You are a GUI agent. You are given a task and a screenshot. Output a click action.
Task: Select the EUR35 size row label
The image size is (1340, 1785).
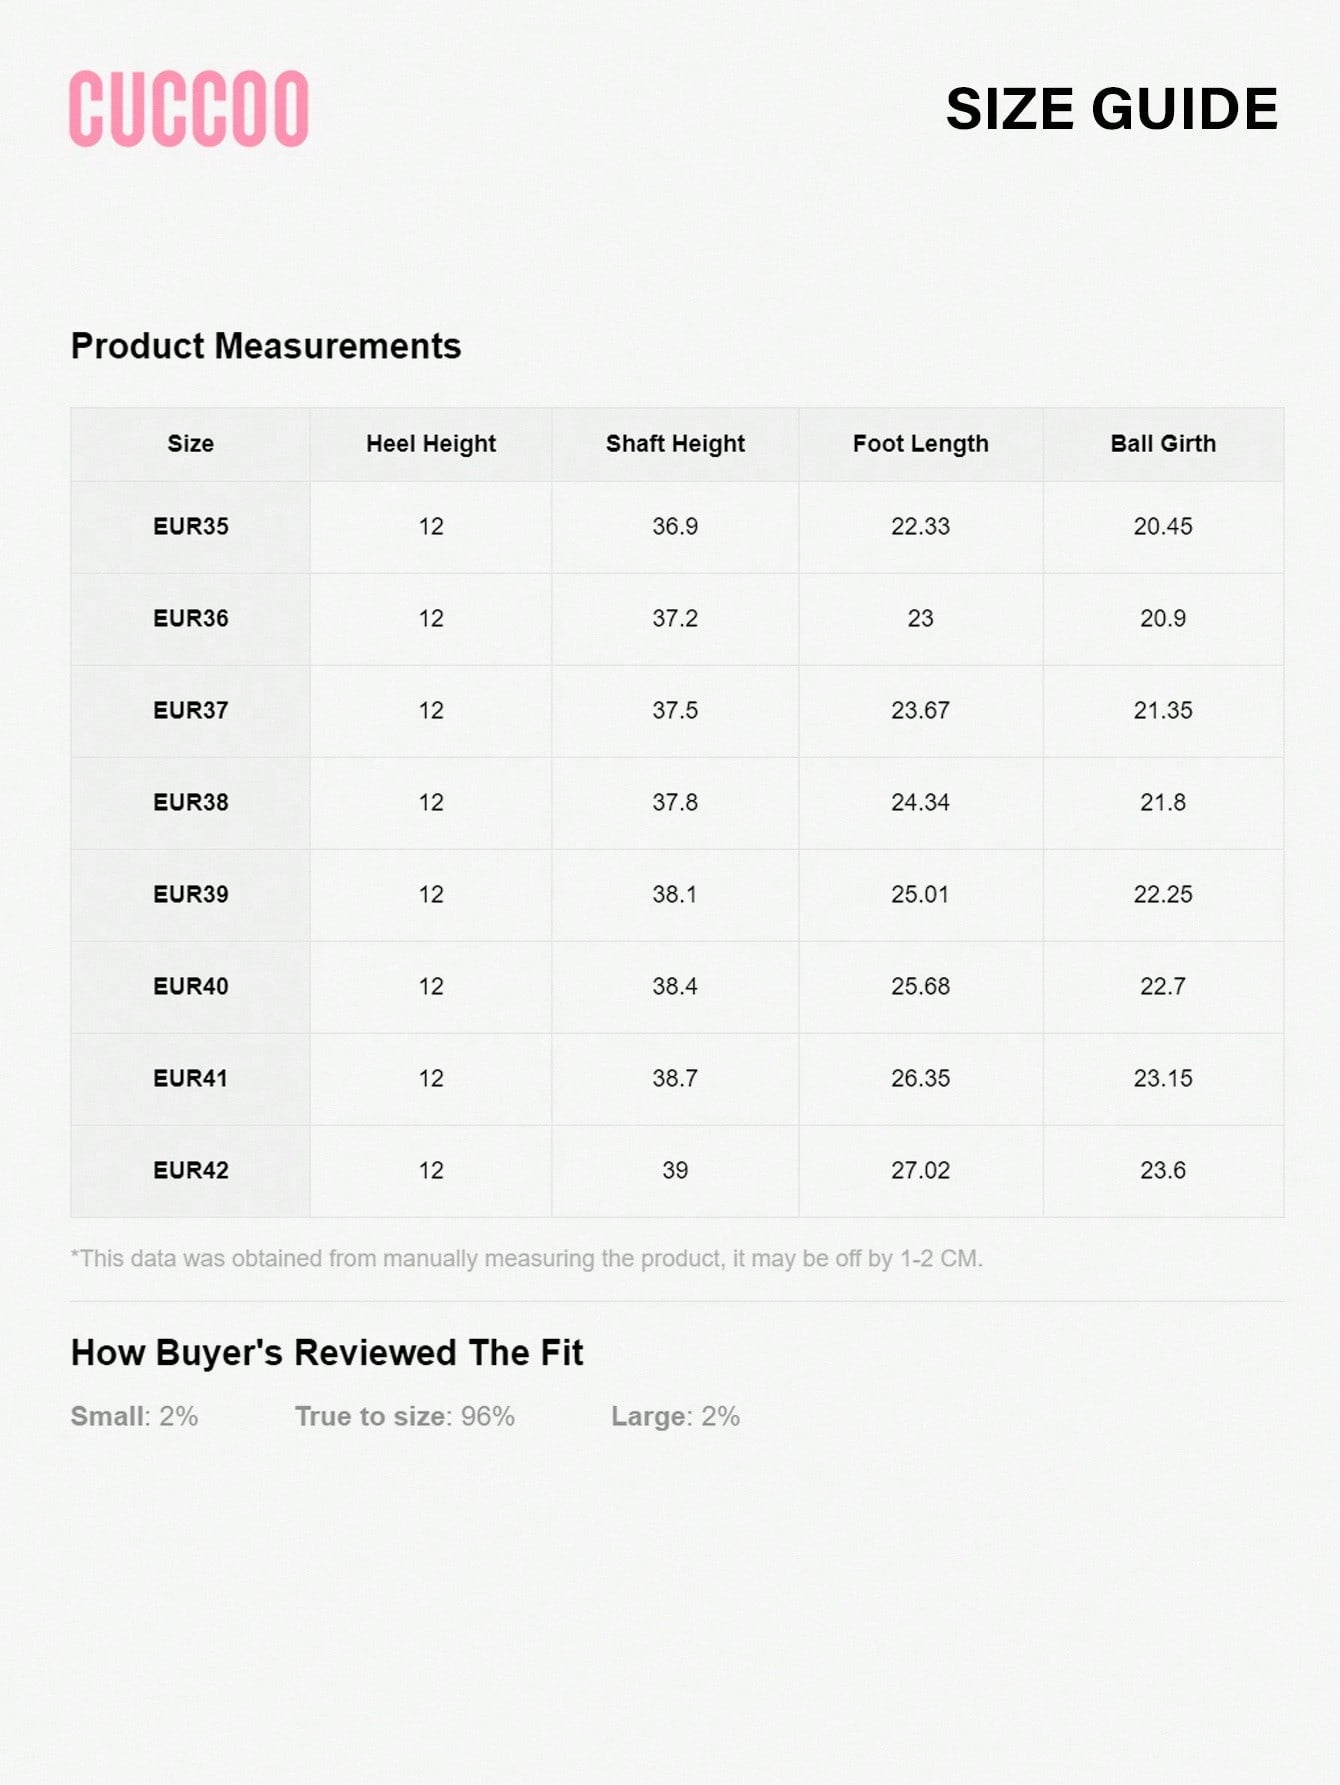tap(190, 527)
